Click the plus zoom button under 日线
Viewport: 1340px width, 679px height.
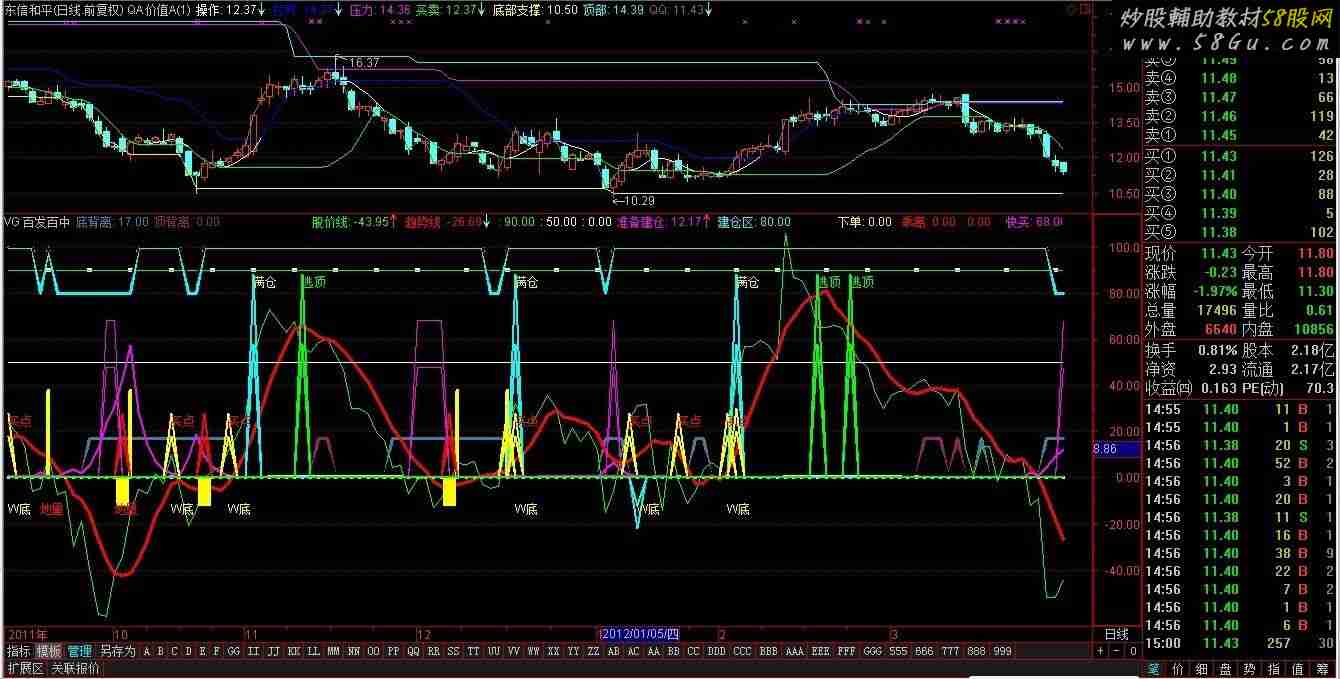pyautogui.click(x=1101, y=651)
